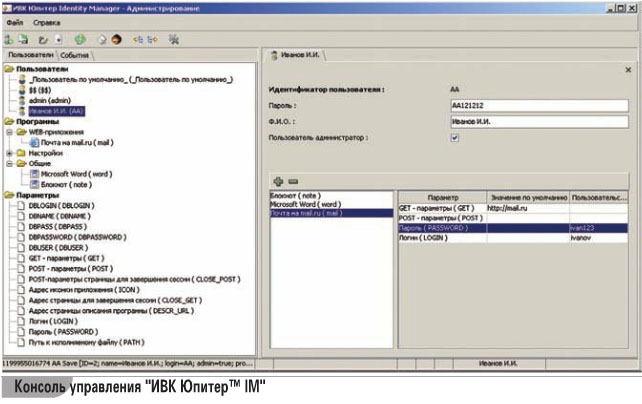Image resolution: width=642 pixels, height=404 pixels.
Task: Expand the Настройки tree node
Action: click(x=9, y=153)
